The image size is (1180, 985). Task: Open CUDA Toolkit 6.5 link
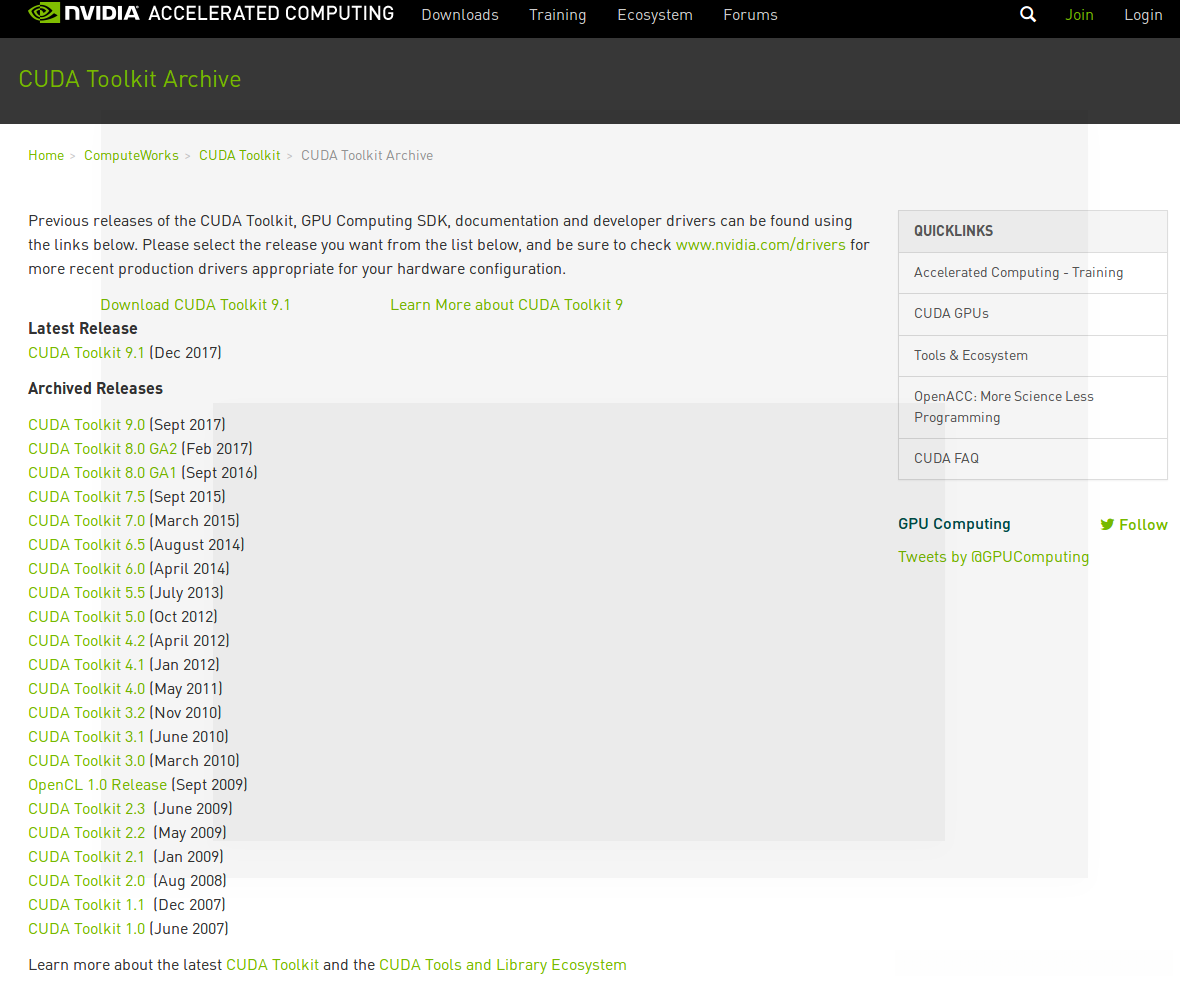87,545
